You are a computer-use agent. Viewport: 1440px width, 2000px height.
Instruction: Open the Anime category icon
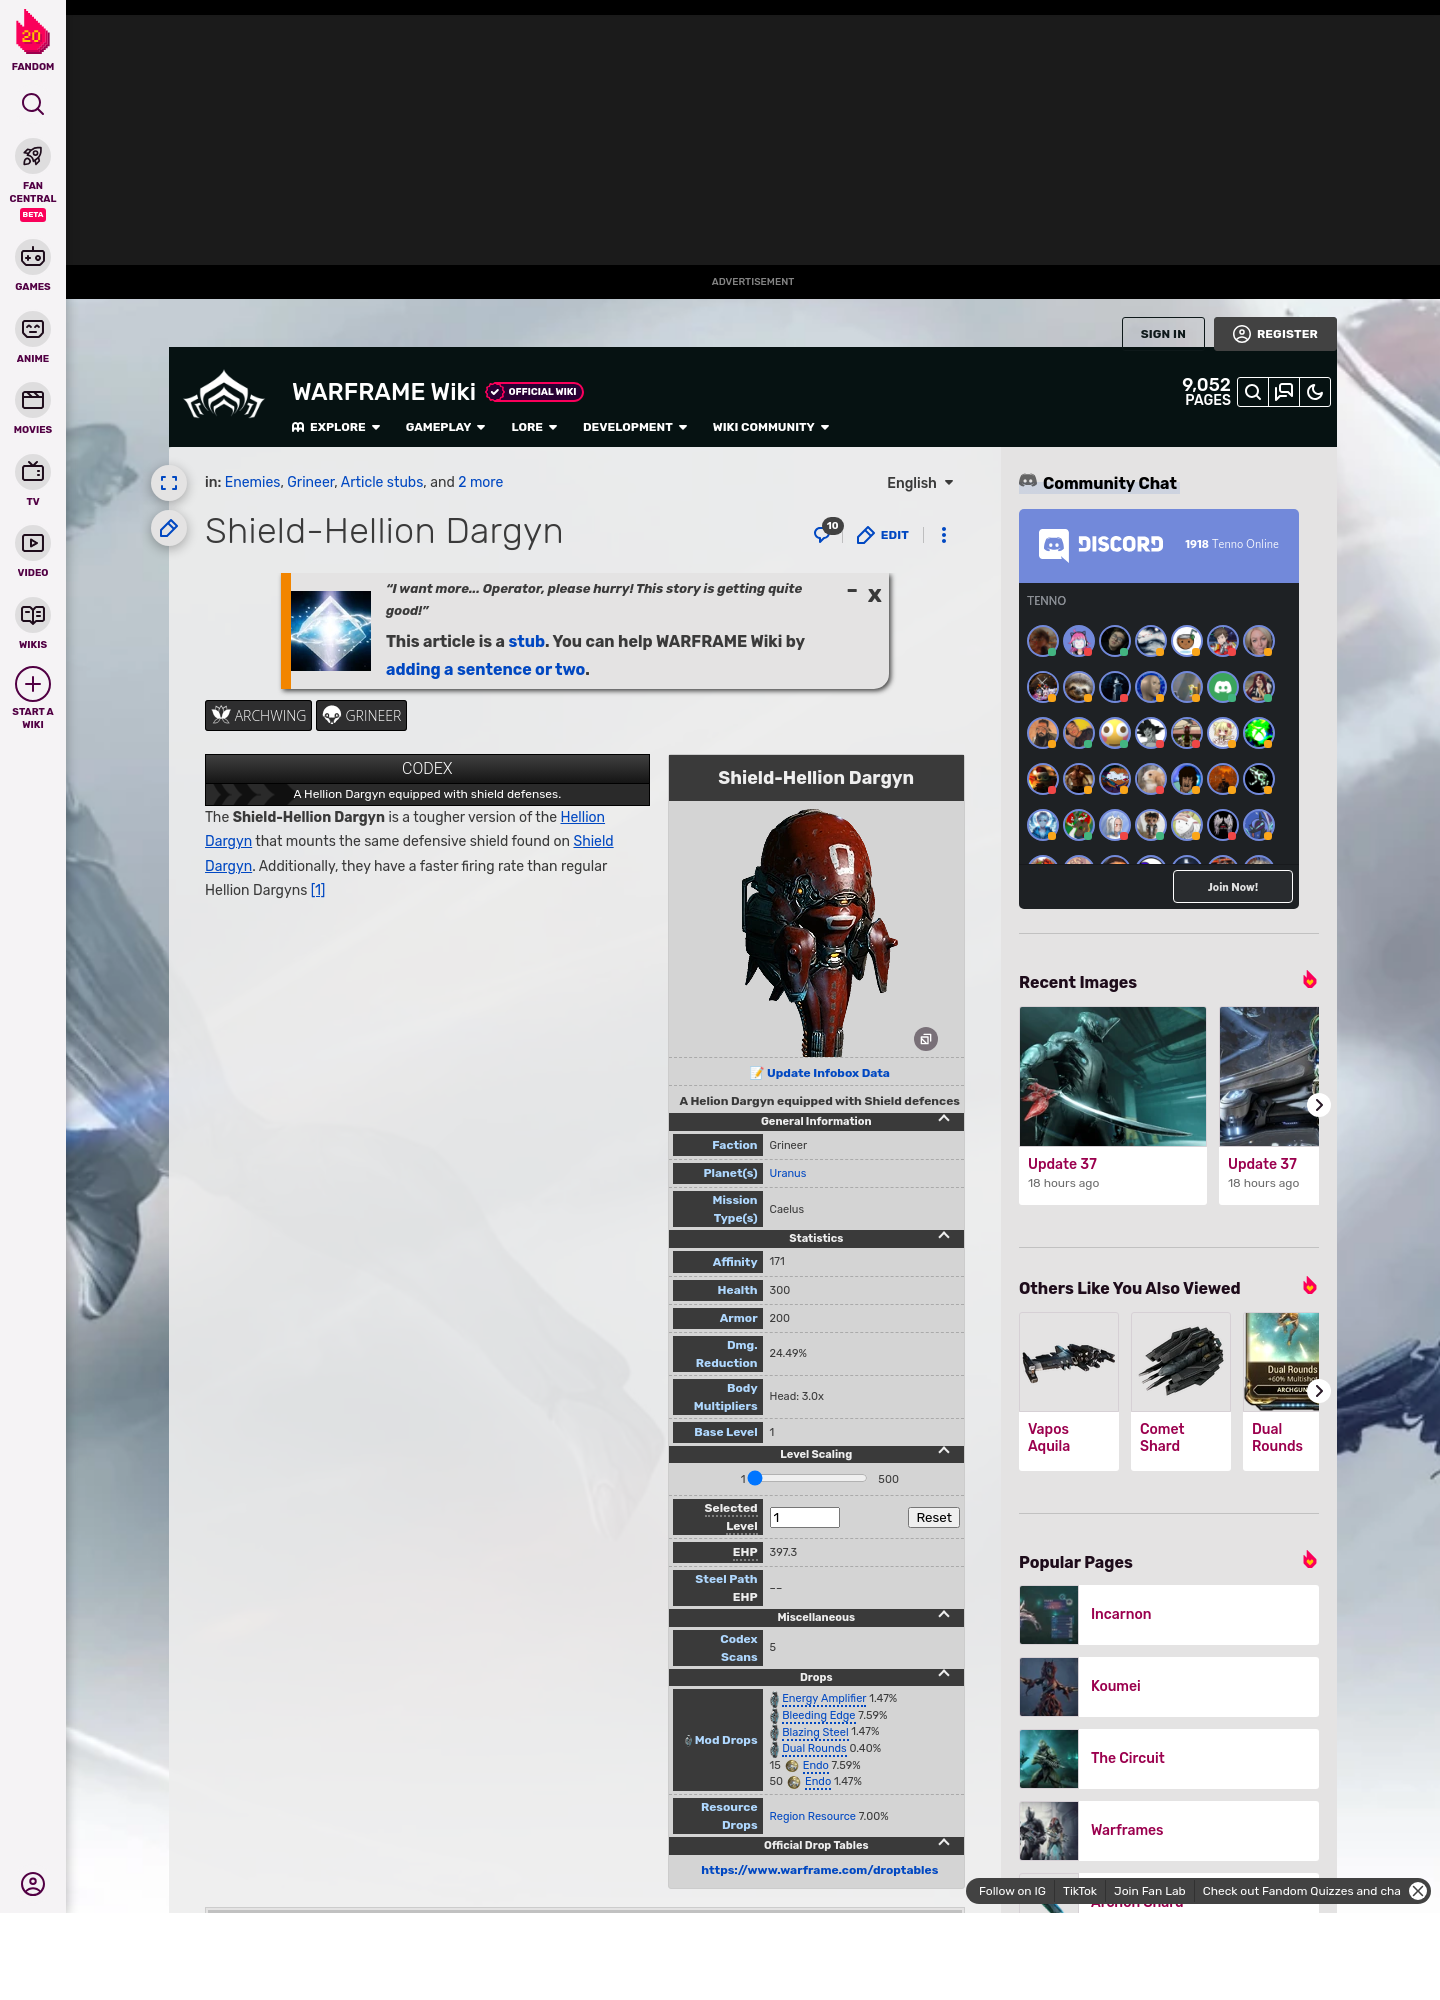(33, 329)
